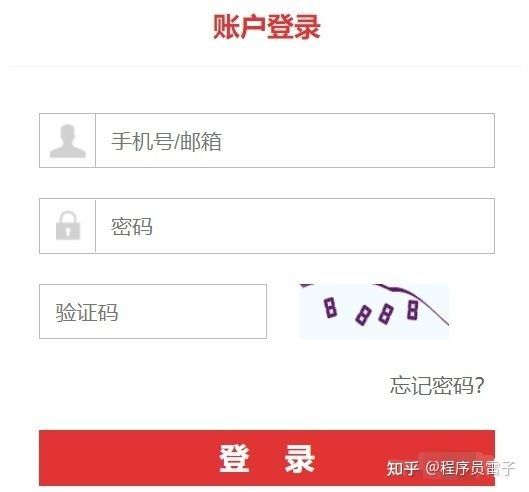The width and height of the screenshot is (529, 492).
Task: Click the user silhouette icon
Action: pyautogui.click(x=67, y=141)
